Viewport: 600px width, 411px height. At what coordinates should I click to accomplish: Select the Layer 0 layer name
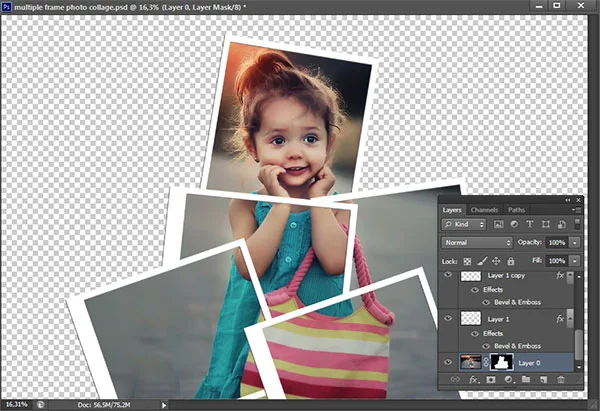[x=530, y=363]
